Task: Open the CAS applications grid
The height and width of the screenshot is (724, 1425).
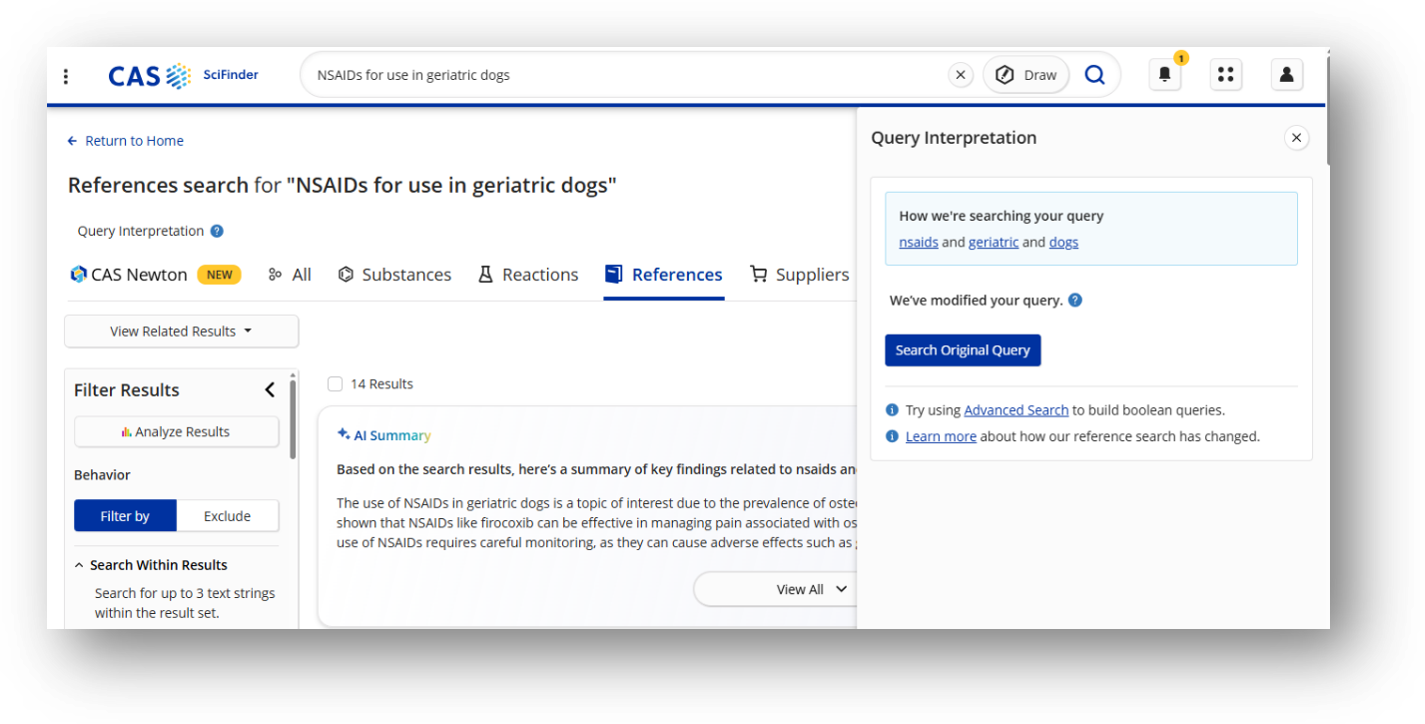Action: tap(1226, 75)
